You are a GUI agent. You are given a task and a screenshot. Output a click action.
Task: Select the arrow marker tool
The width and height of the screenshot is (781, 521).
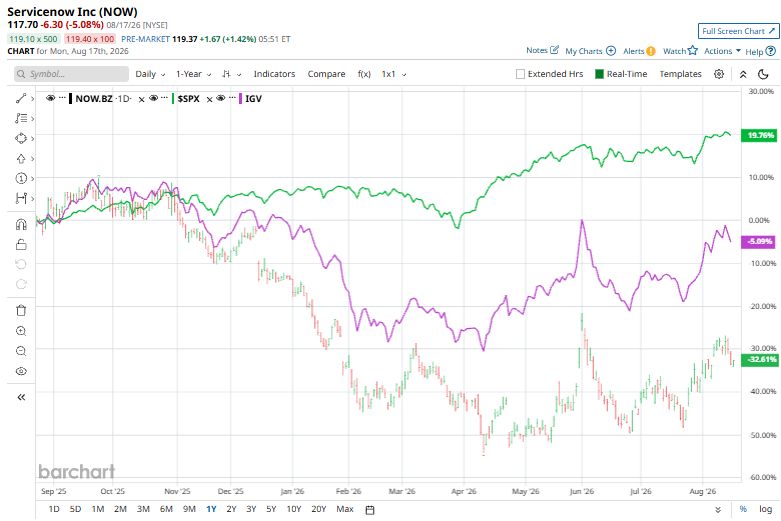(x=20, y=158)
